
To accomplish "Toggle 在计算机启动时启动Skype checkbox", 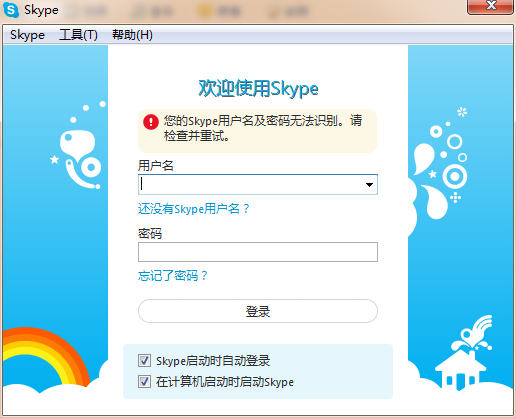I will [x=144, y=382].
